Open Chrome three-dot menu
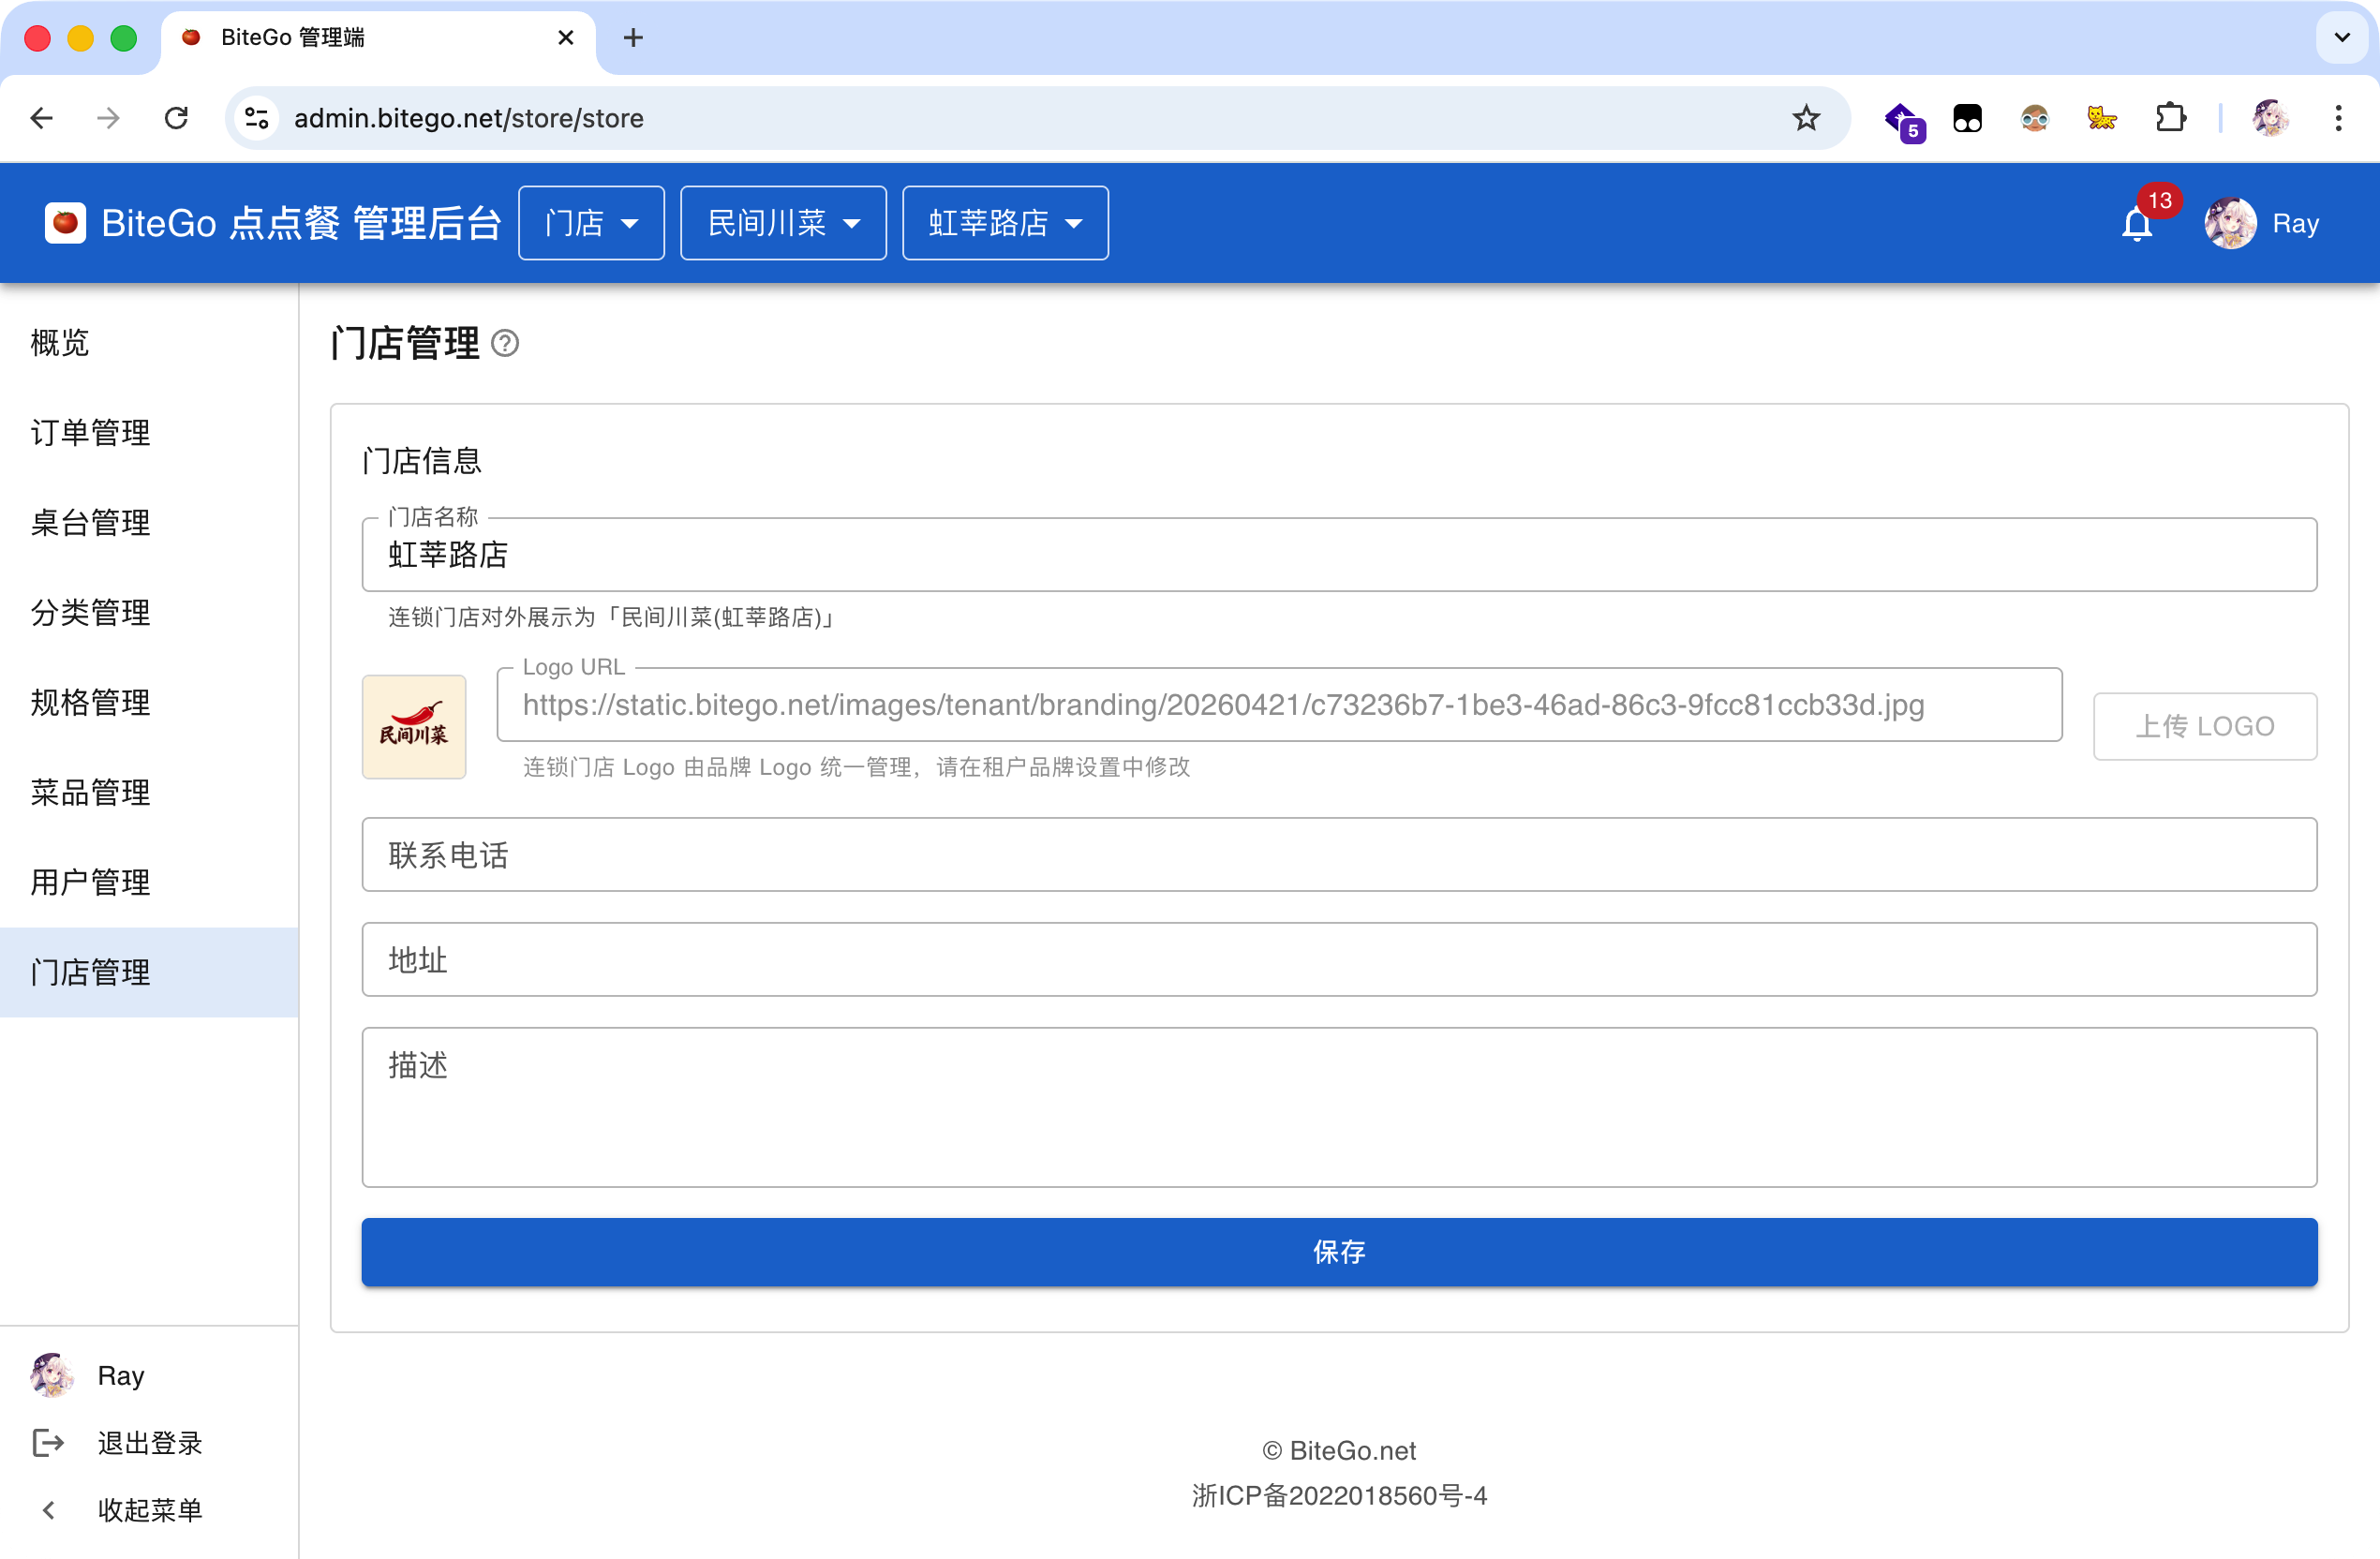 pyautogui.click(x=2338, y=118)
